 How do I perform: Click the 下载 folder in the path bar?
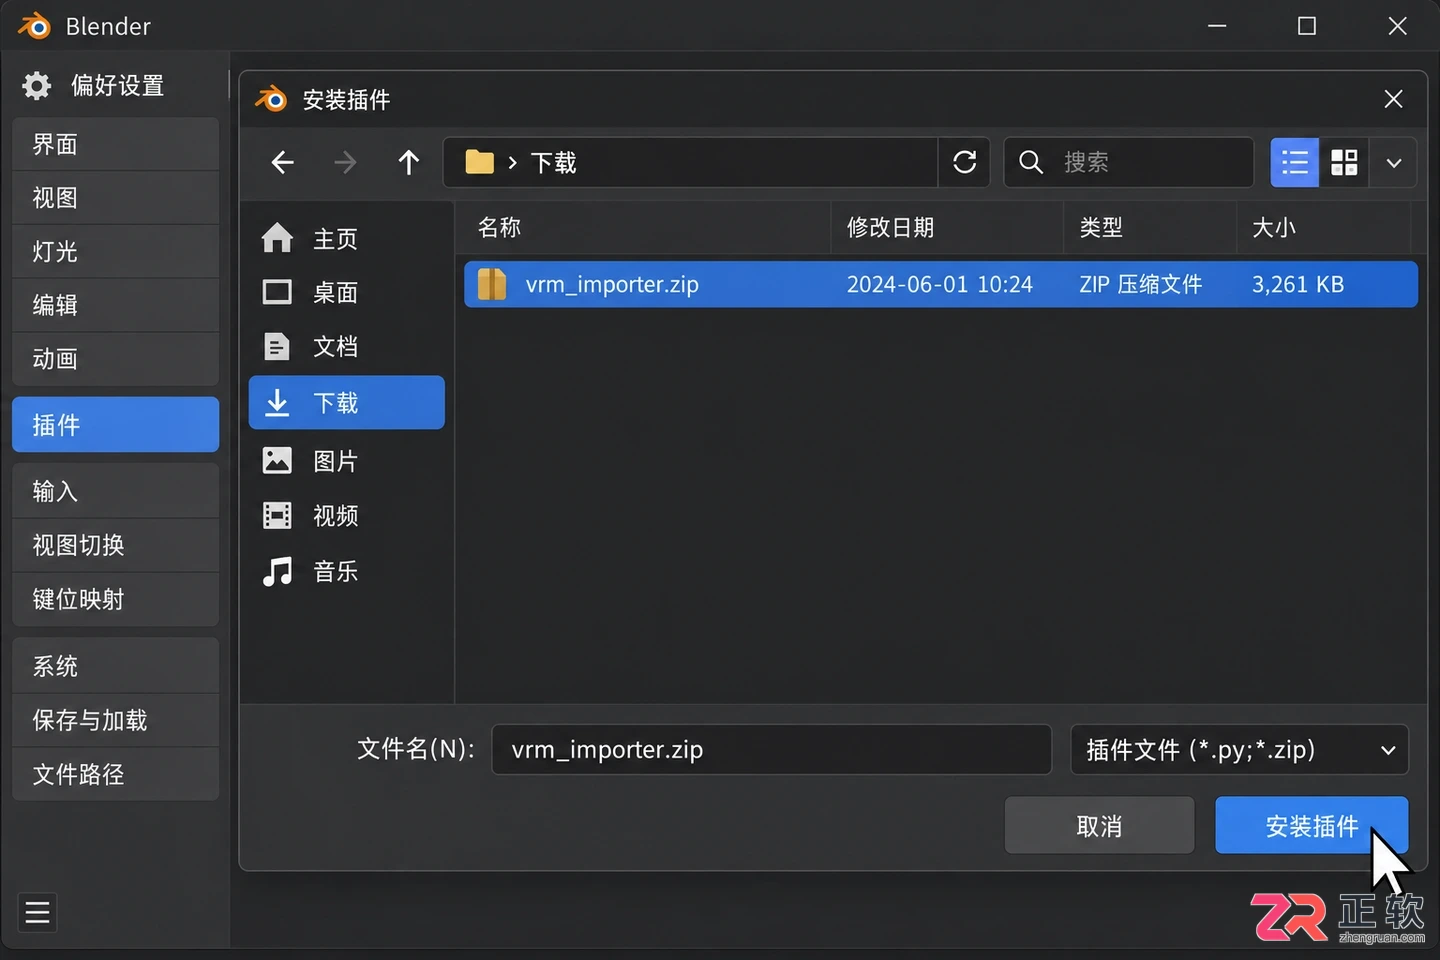coord(553,162)
